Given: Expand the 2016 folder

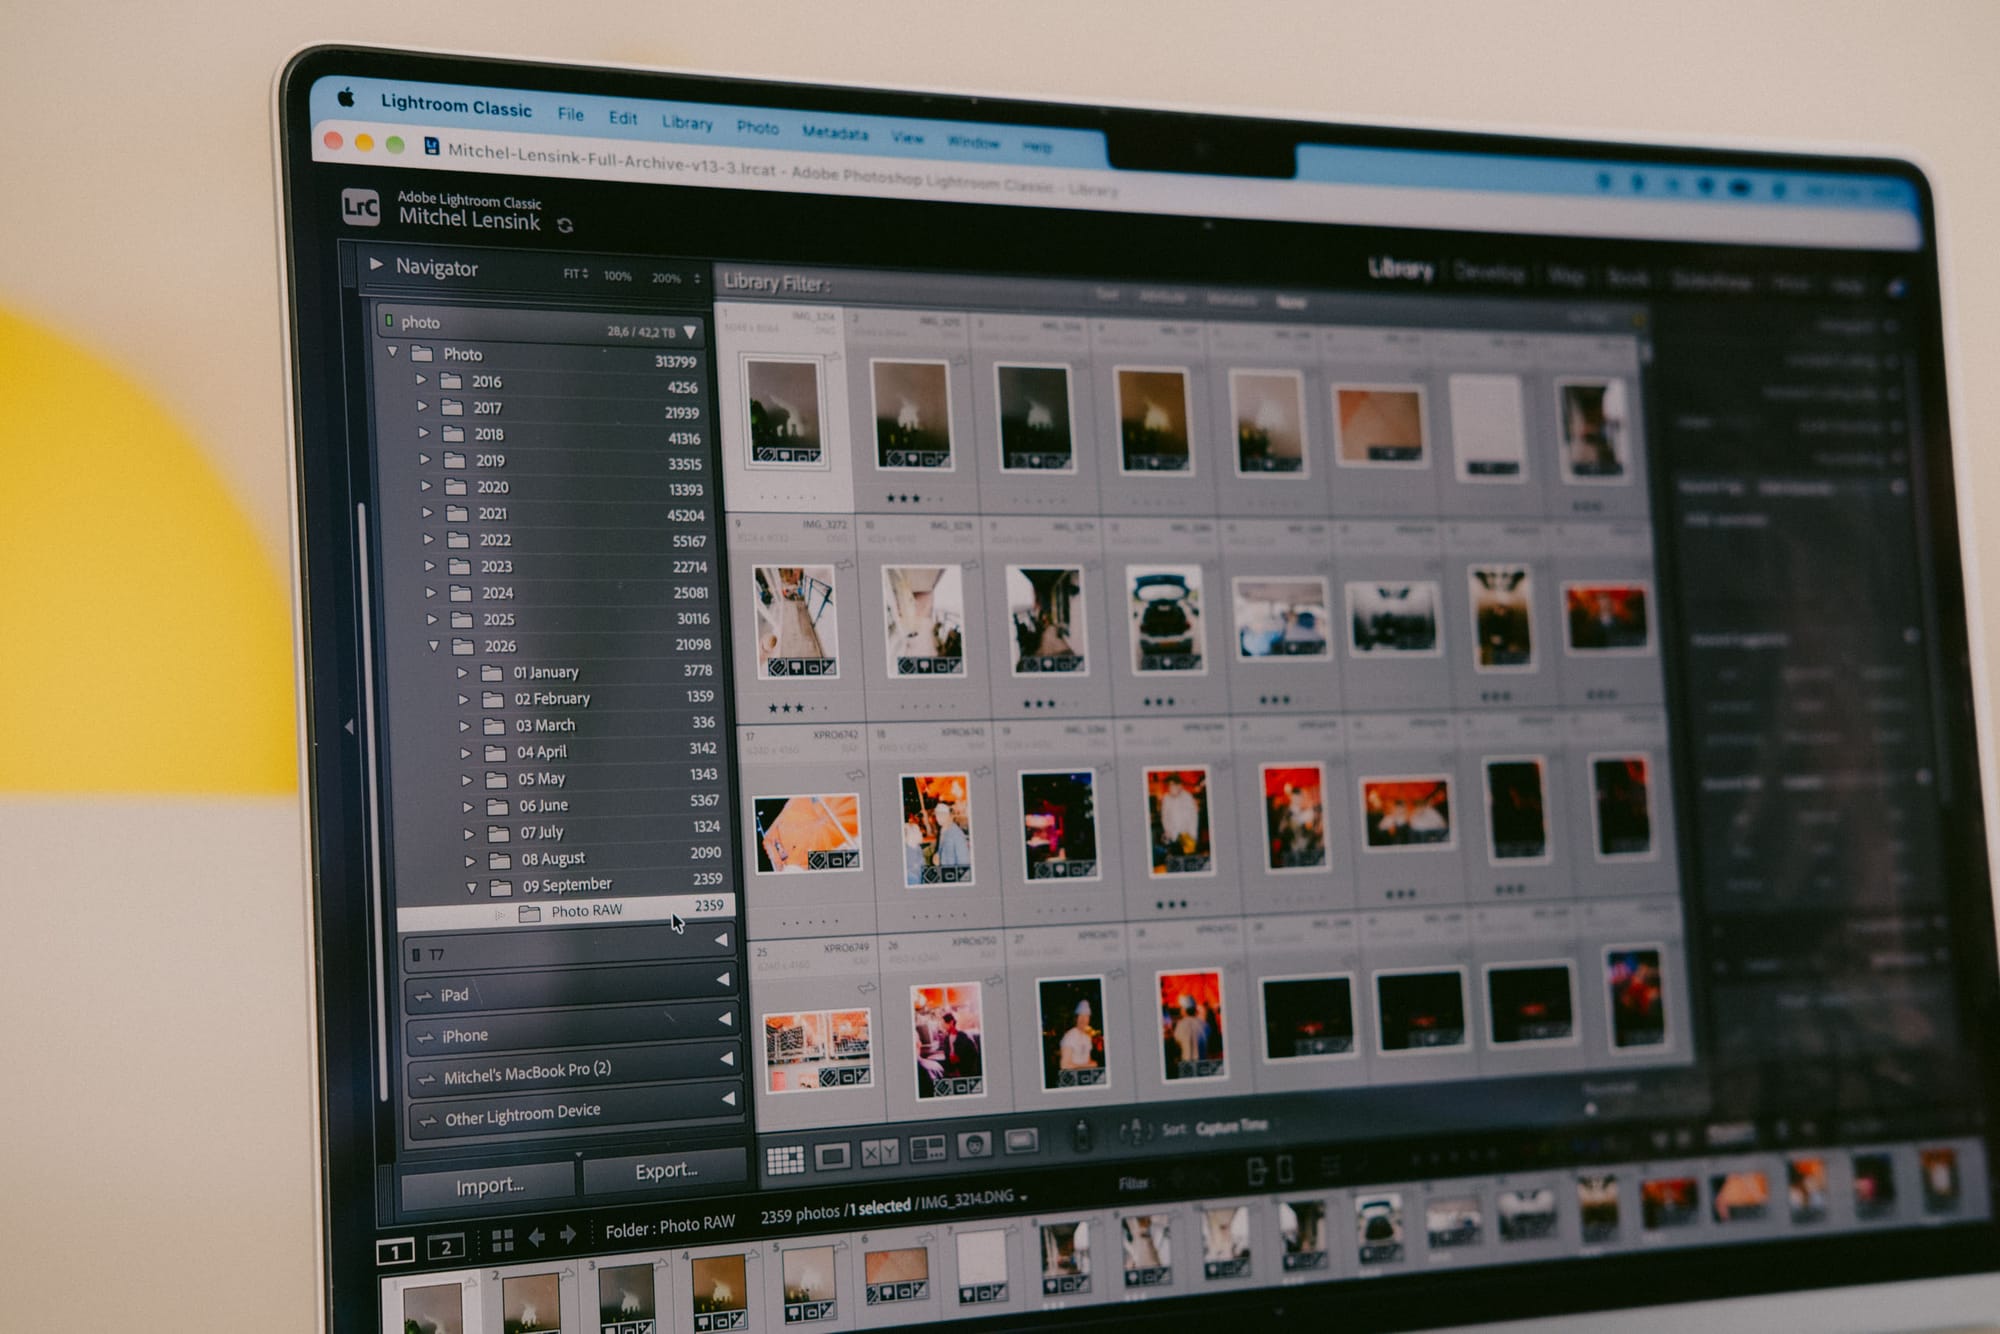Looking at the screenshot, I should pos(421,380).
